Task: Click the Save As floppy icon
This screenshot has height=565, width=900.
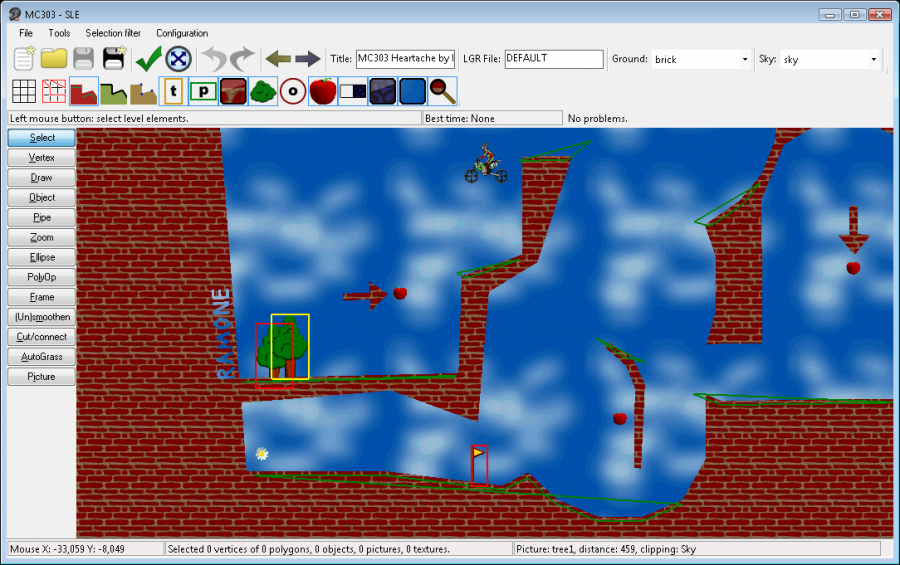Action: [x=114, y=59]
